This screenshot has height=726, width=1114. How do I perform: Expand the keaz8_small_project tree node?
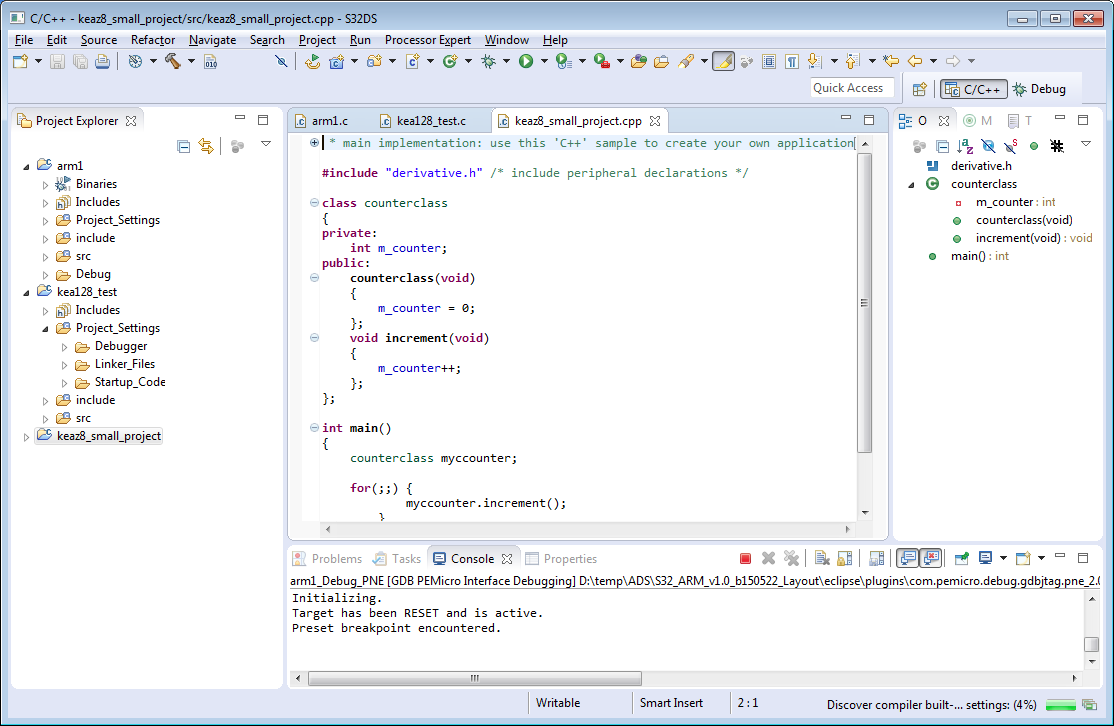tap(27, 437)
